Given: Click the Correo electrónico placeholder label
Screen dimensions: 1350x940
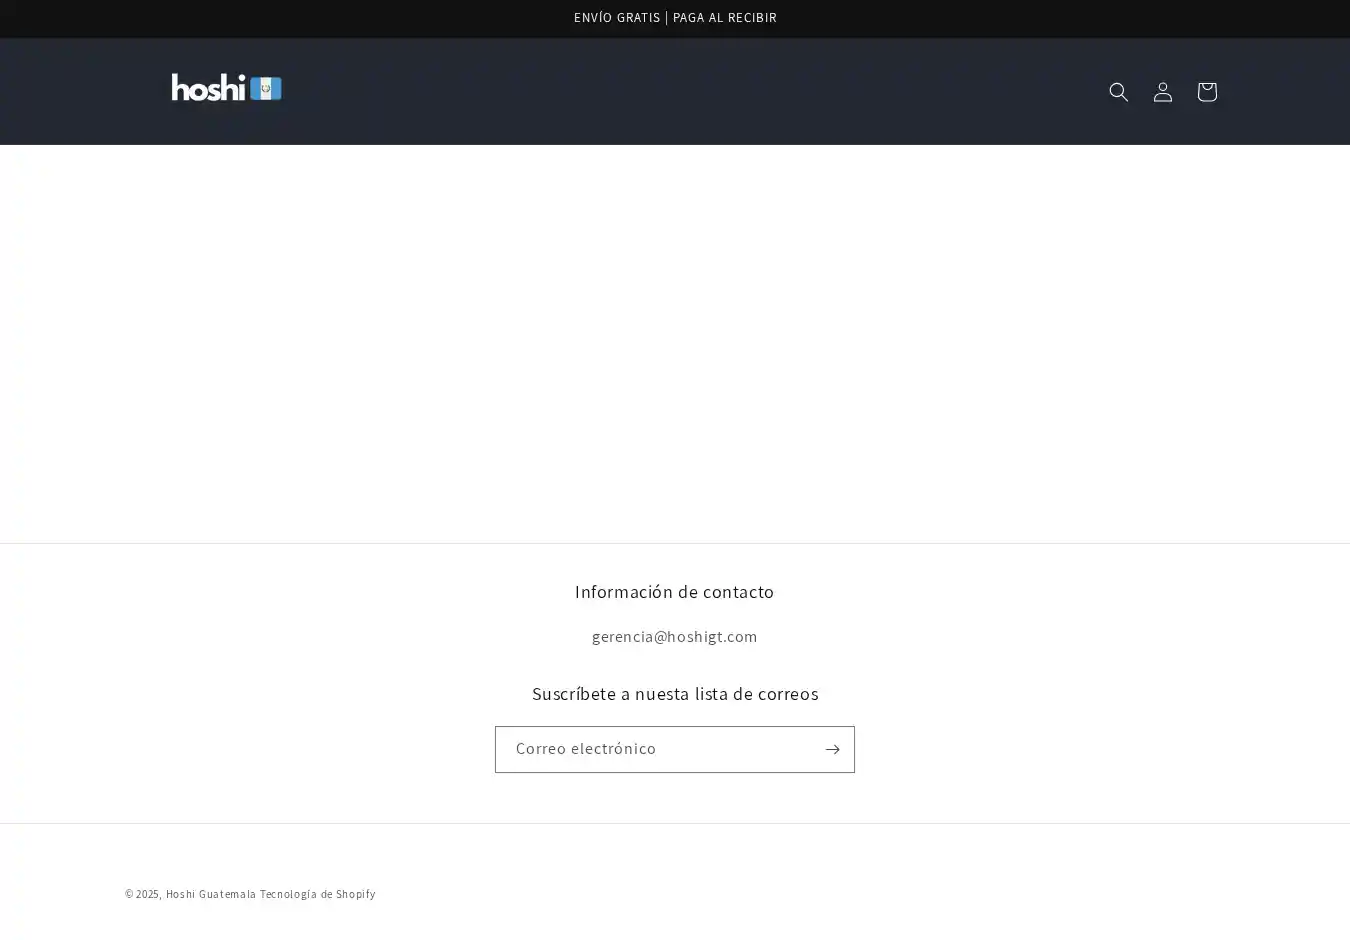Looking at the screenshot, I should (x=586, y=749).
